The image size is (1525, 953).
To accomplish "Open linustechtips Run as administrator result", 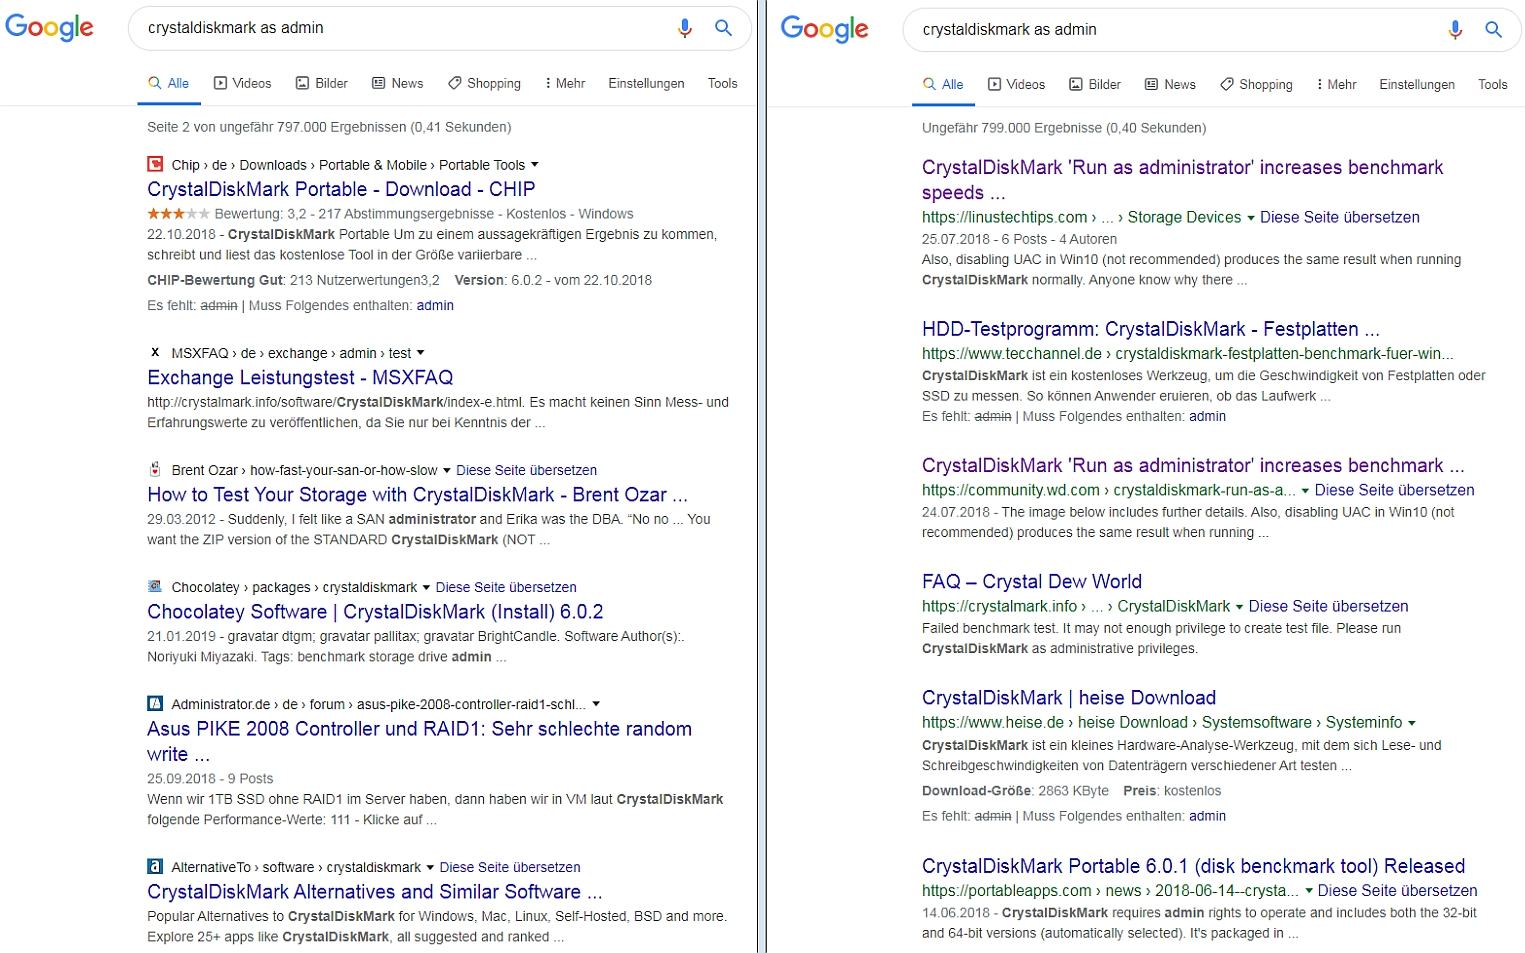I will pos(1182,180).
